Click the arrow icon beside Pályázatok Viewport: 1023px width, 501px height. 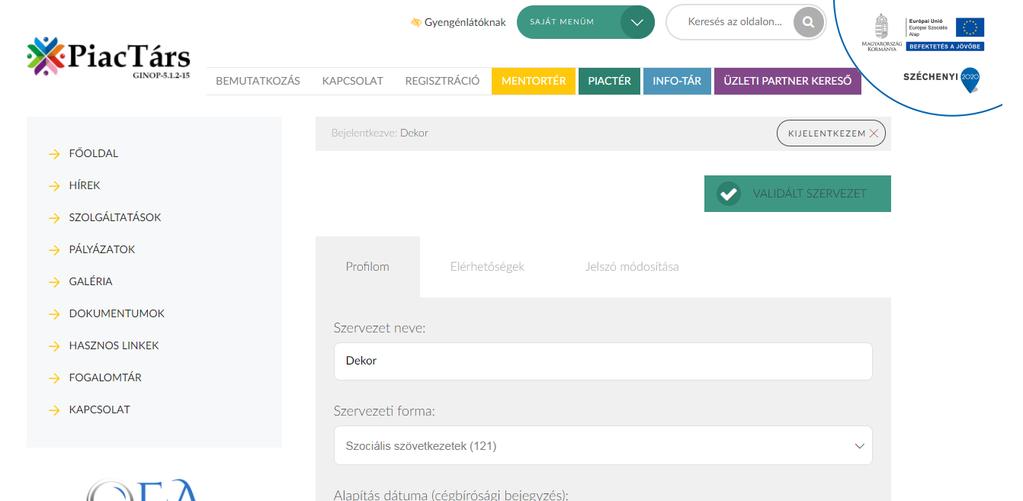click(x=54, y=250)
